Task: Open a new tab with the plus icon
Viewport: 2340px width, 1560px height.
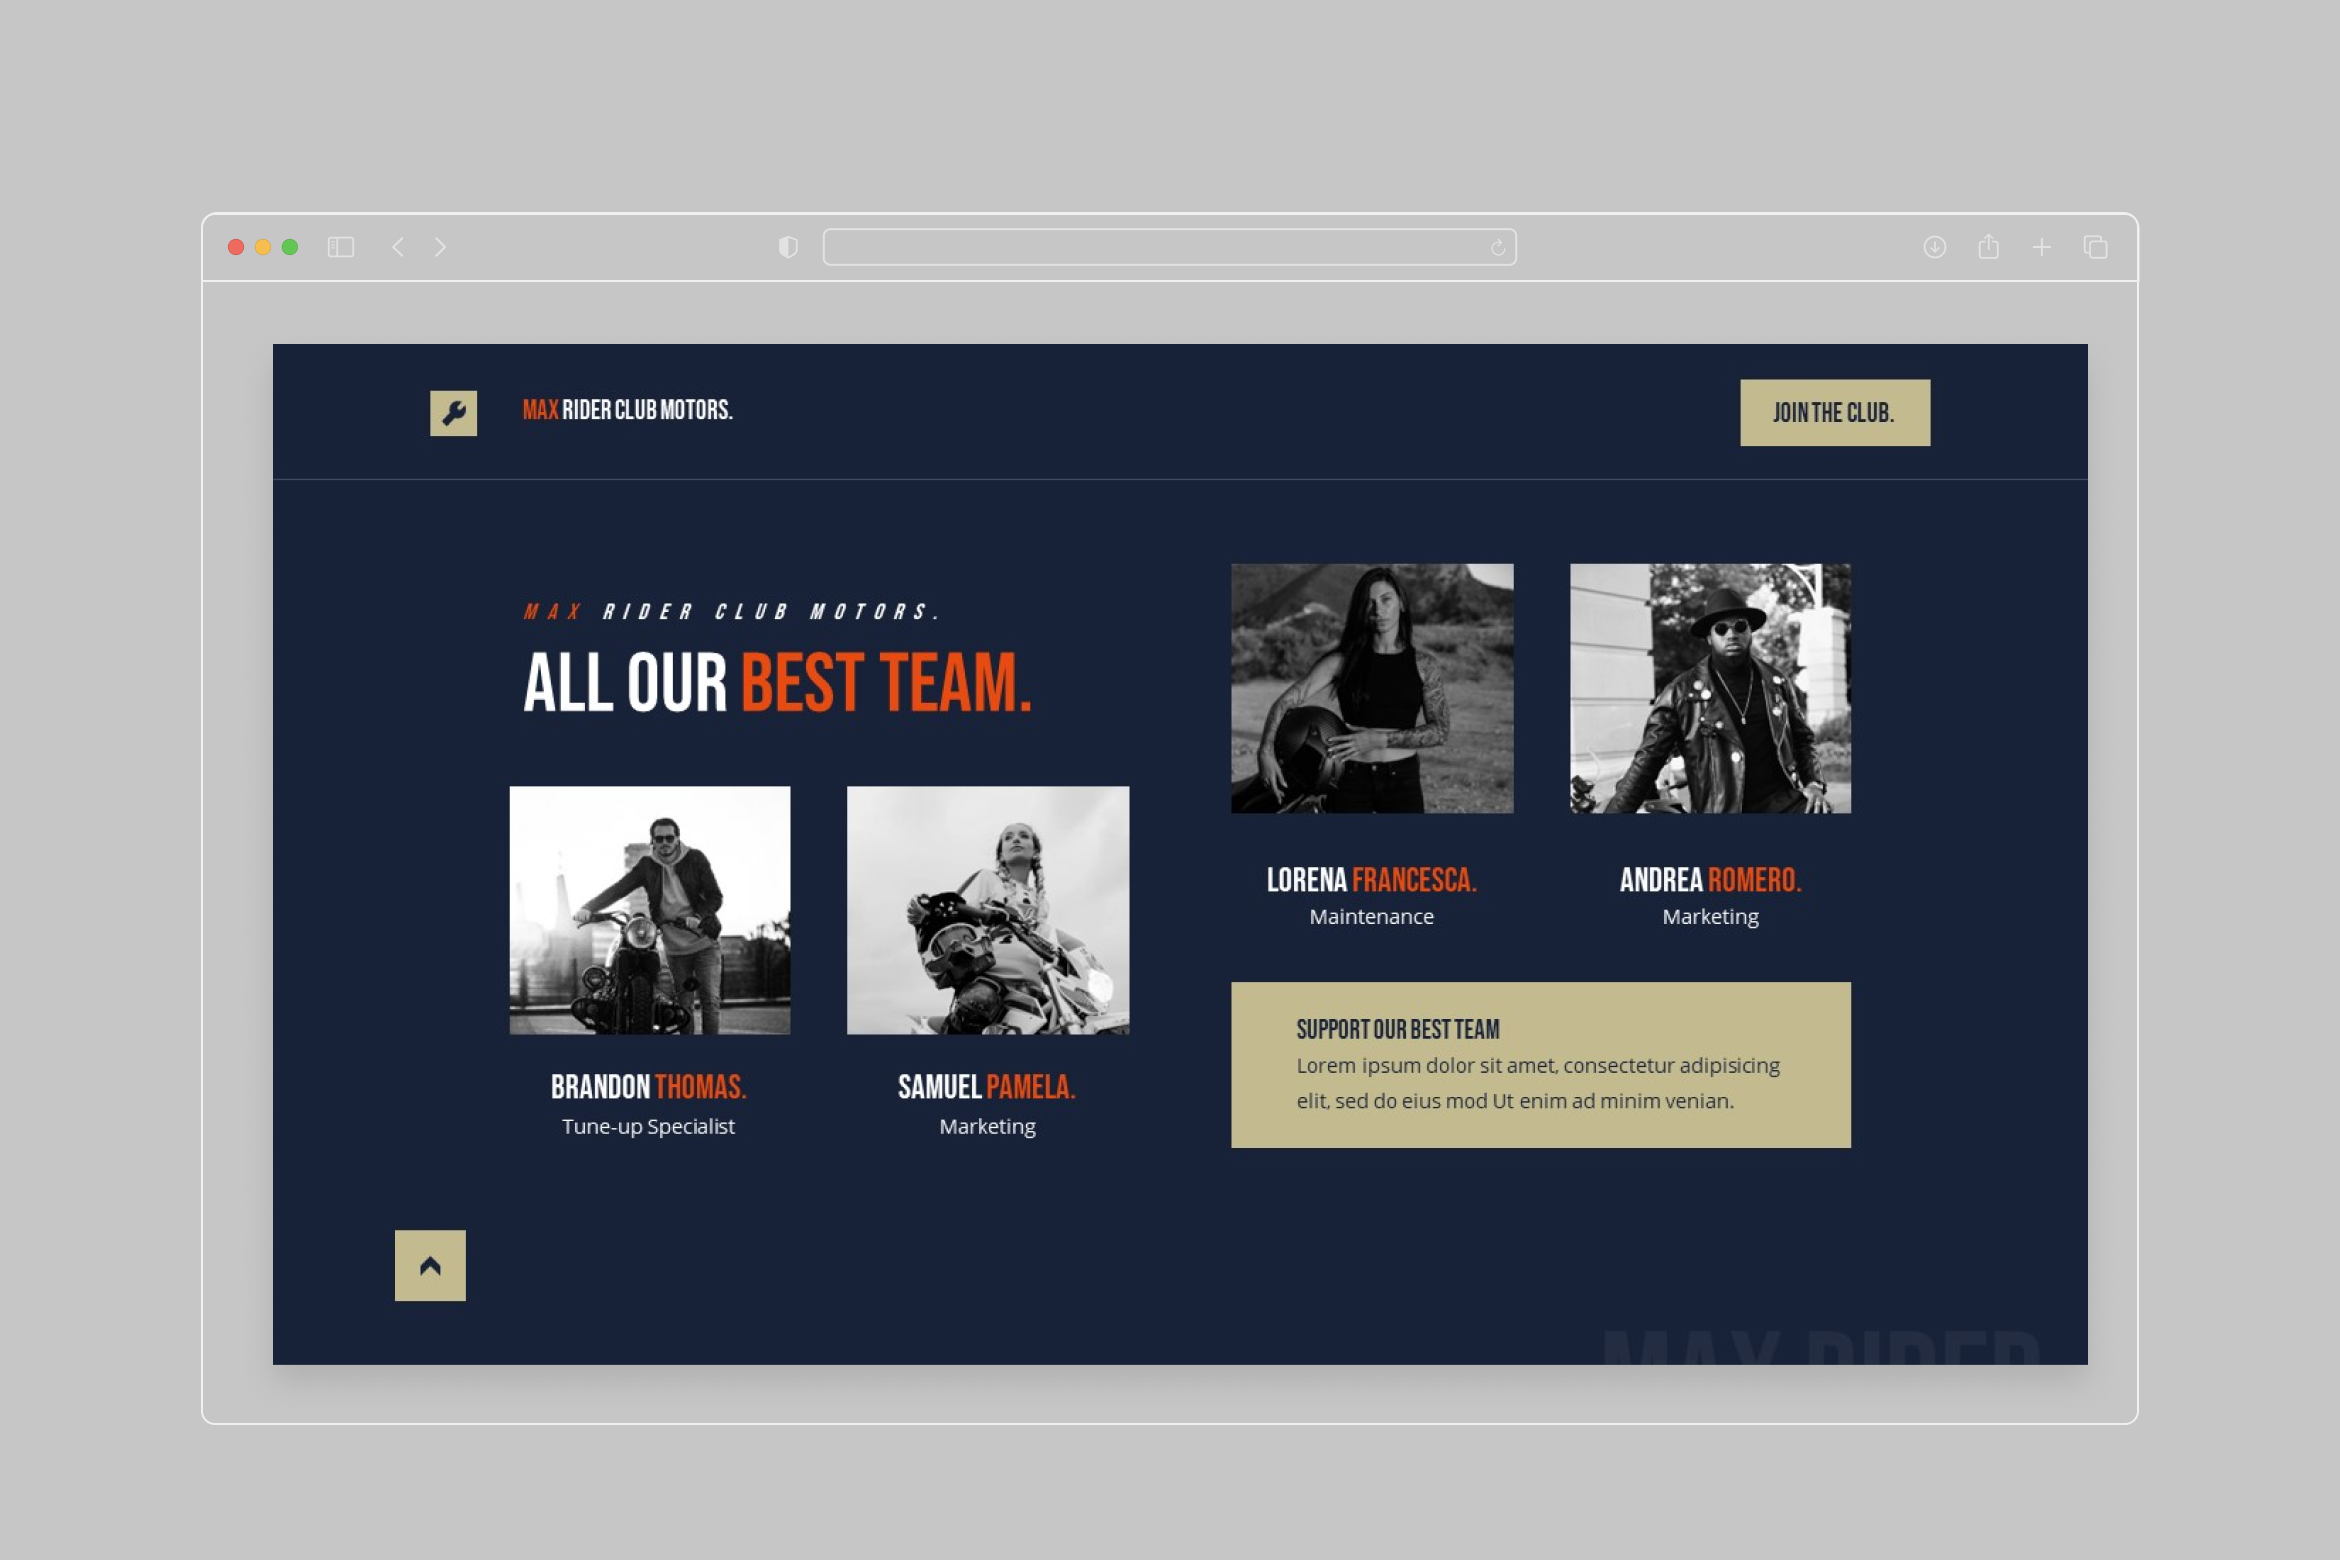Action: pyautogui.click(x=2042, y=246)
